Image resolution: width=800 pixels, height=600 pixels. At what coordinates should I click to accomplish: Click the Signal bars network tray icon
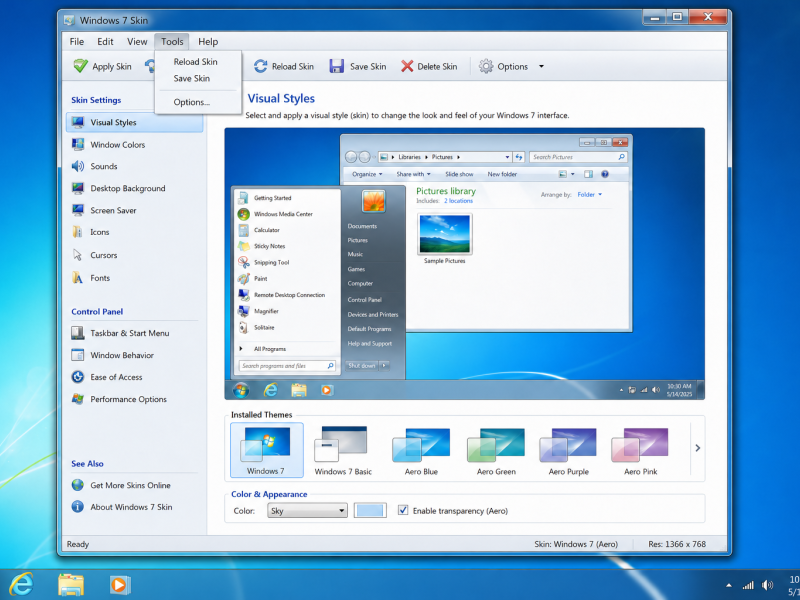click(x=748, y=585)
